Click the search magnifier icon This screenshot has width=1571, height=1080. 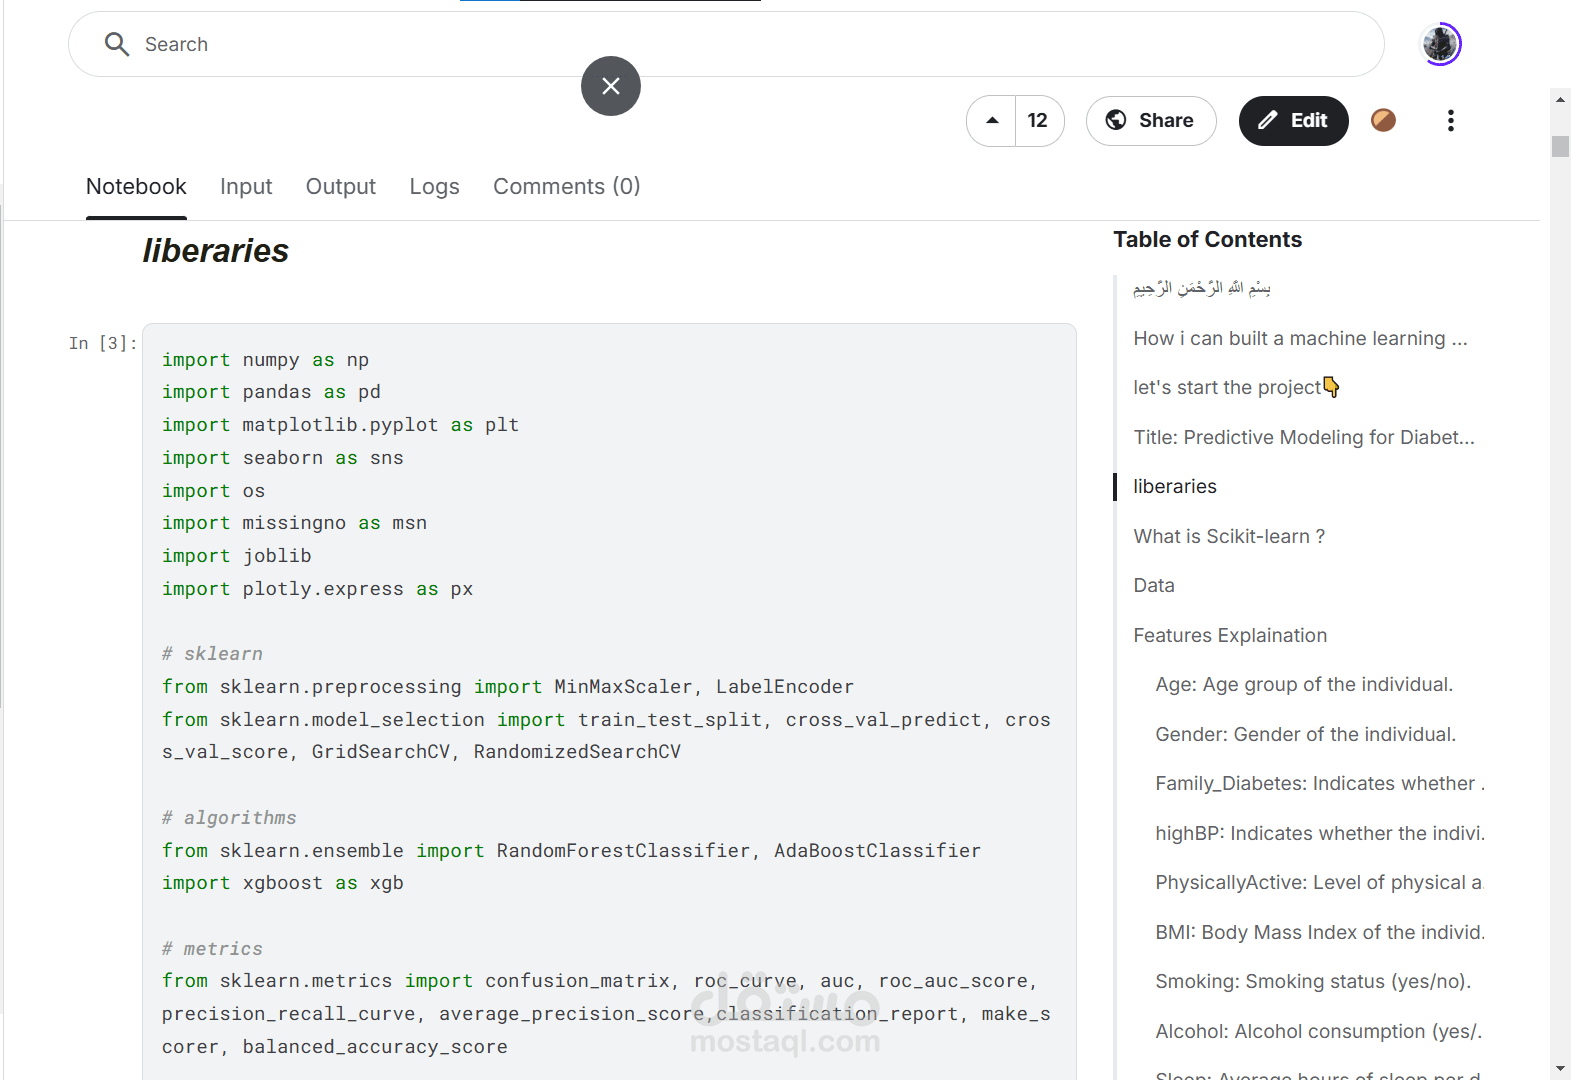(117, 44)
